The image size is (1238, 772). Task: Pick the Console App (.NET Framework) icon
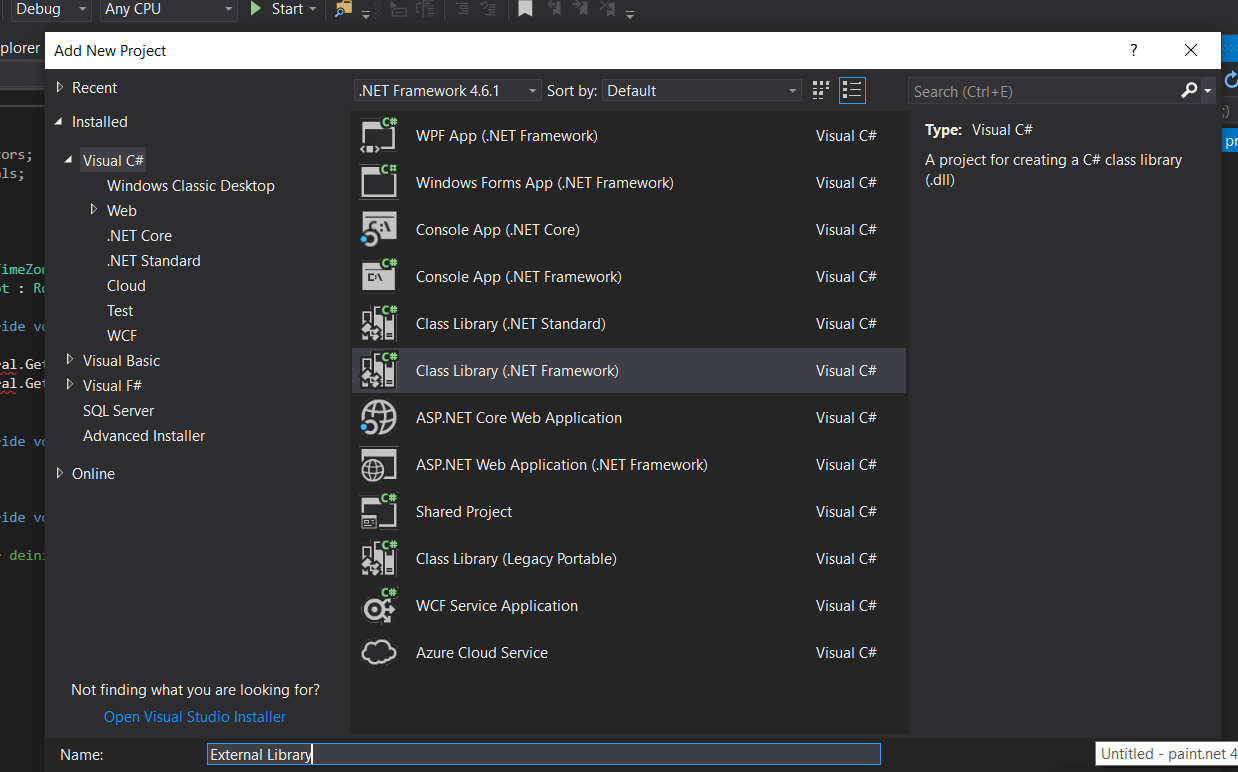(379, 276)
